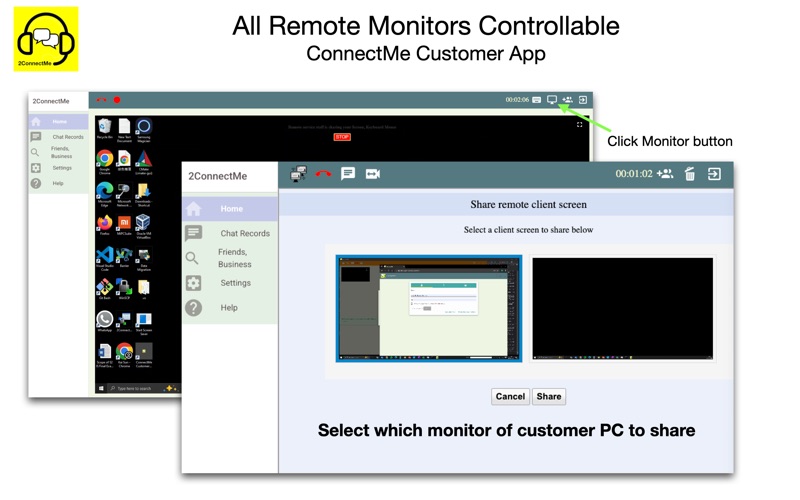Select ConnectMe Customer icon on remote desktop
800x500 pixels.
pos(143,355)
